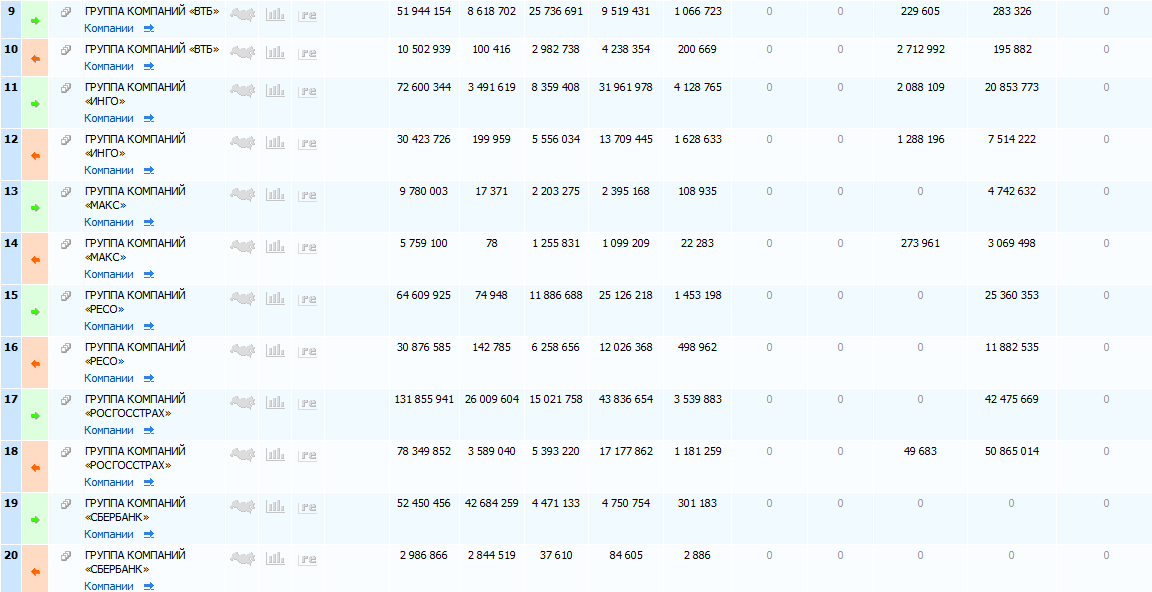Click row number 13 cell
The height and width of the screenshot is (592, 1152).
click(x=11, y=206)
